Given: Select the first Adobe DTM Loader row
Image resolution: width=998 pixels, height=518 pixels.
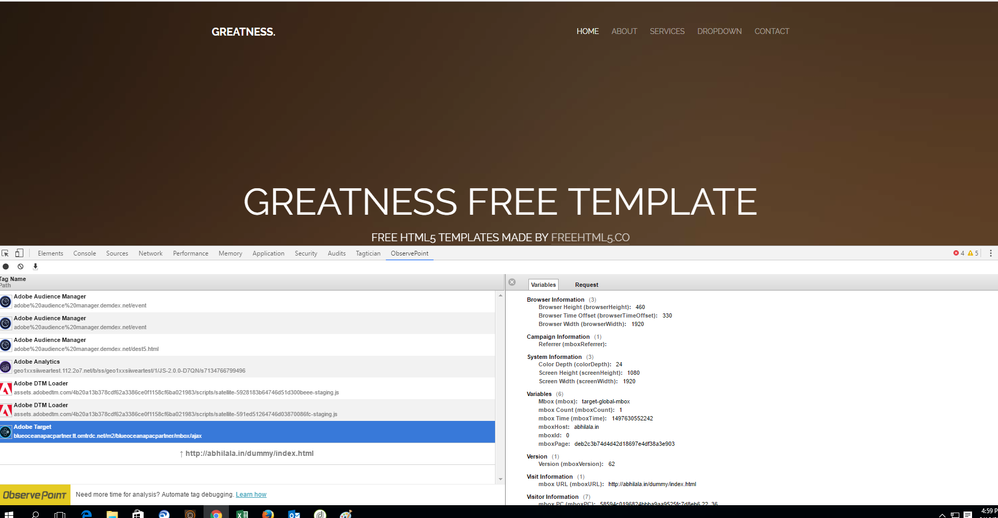Looking at the screenshot, I should coord(248,388).
